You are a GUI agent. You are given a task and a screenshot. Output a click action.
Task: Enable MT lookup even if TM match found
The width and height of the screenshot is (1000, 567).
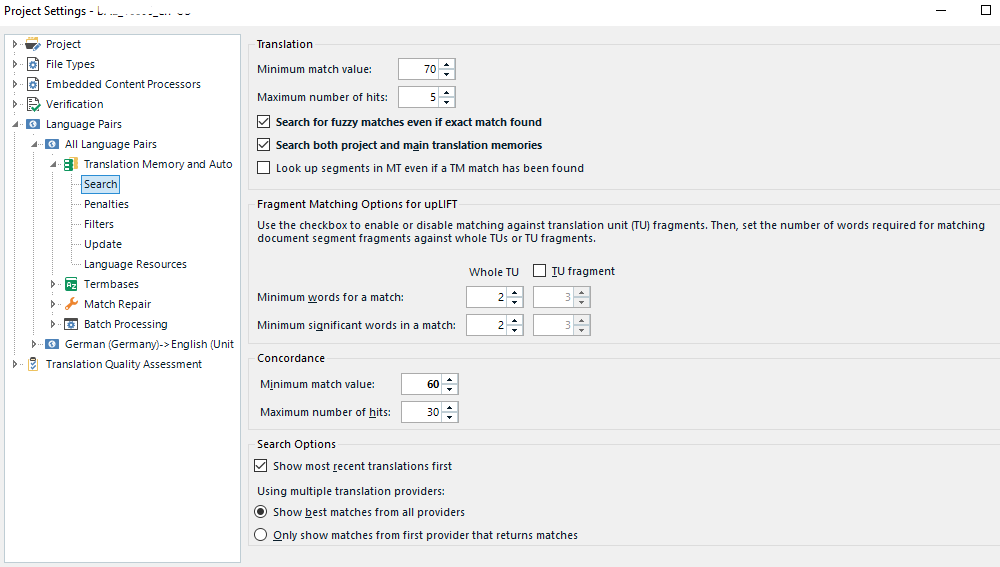[264, 168]
